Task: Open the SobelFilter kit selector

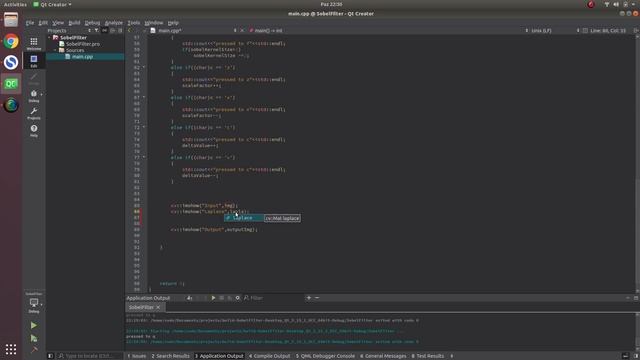Action: (34, 303)
